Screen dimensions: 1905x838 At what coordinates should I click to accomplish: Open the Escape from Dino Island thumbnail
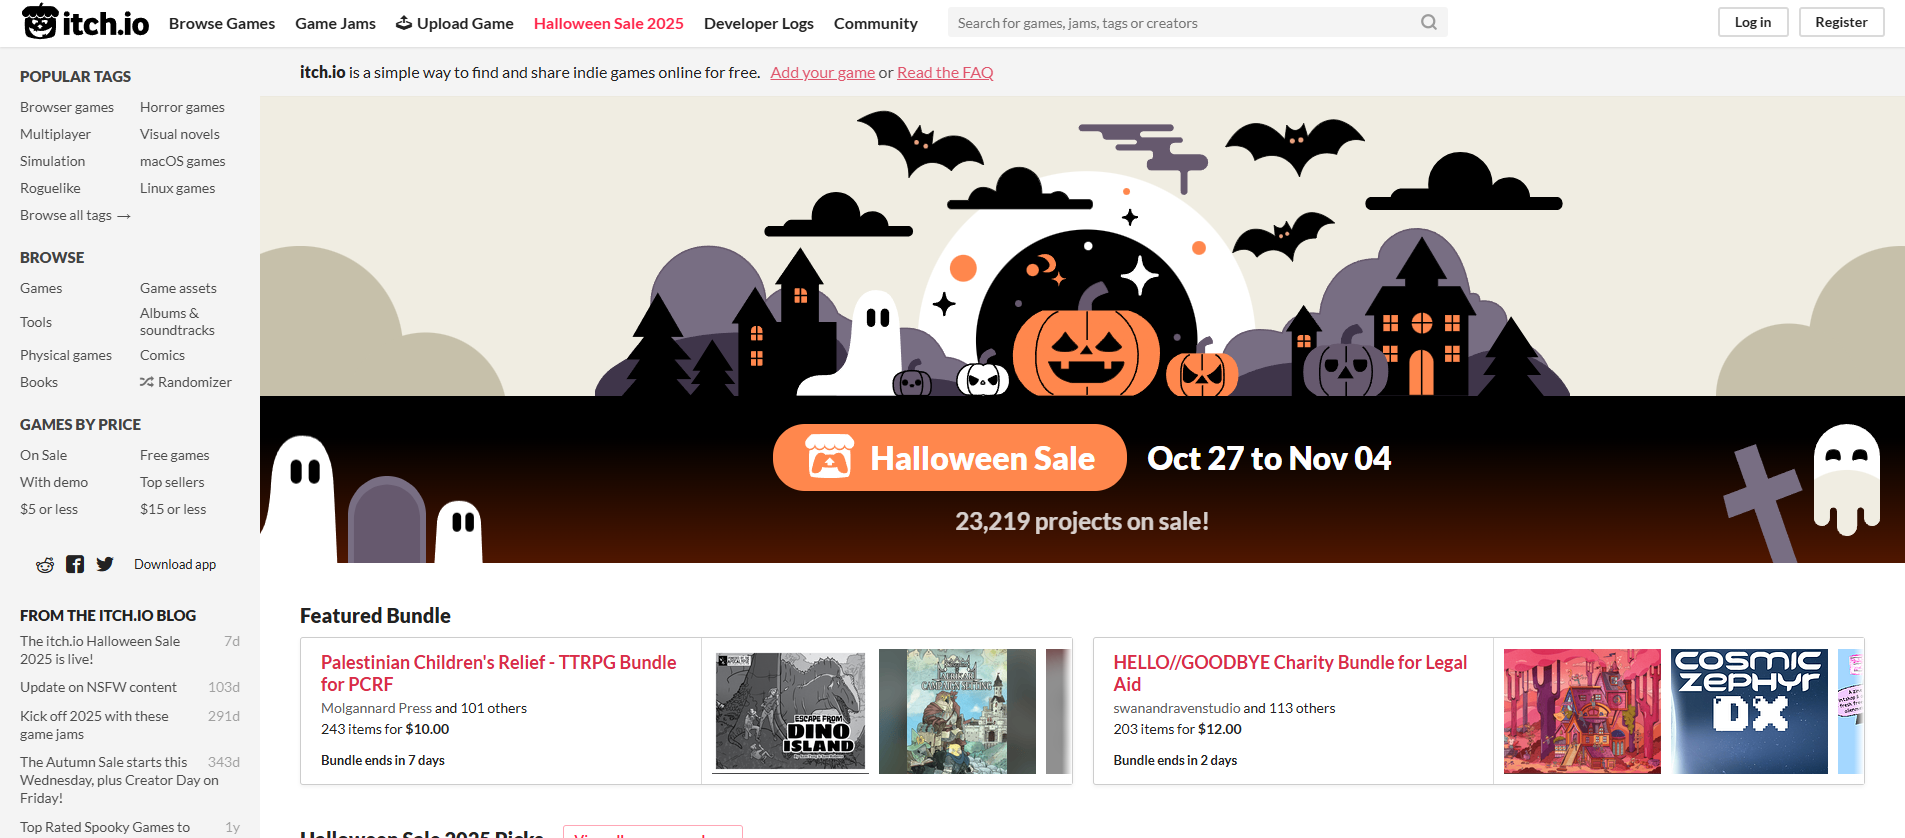[791, 711]
